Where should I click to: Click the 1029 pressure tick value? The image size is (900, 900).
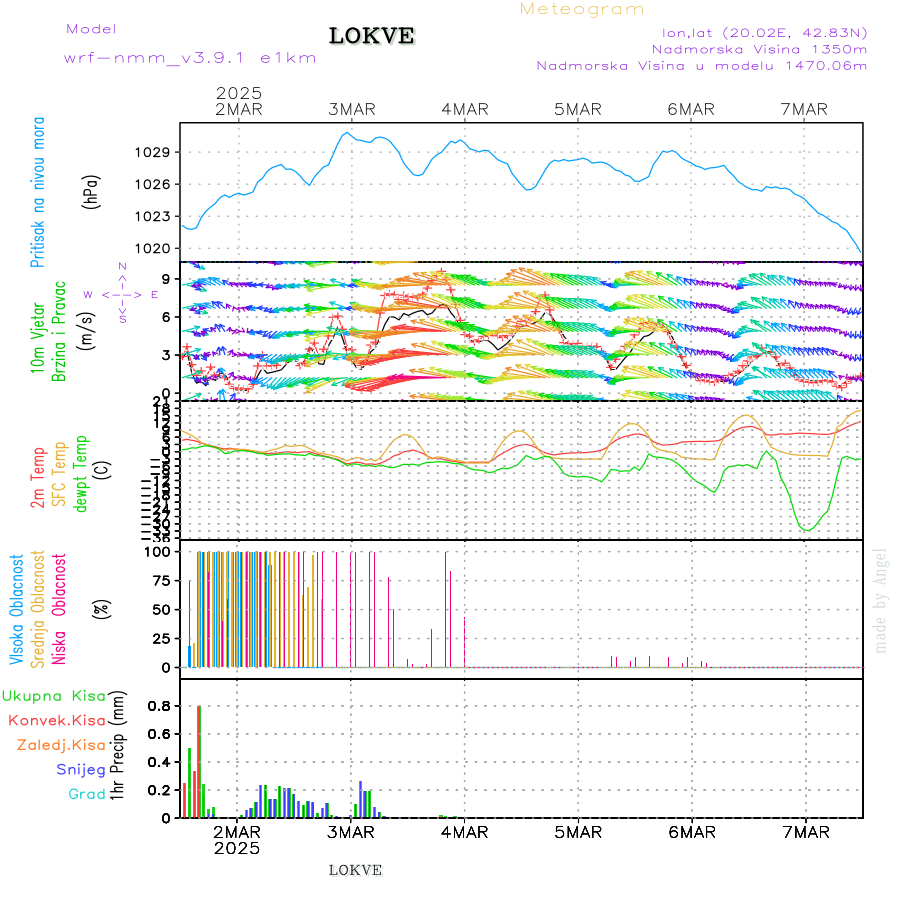point(152,152)
